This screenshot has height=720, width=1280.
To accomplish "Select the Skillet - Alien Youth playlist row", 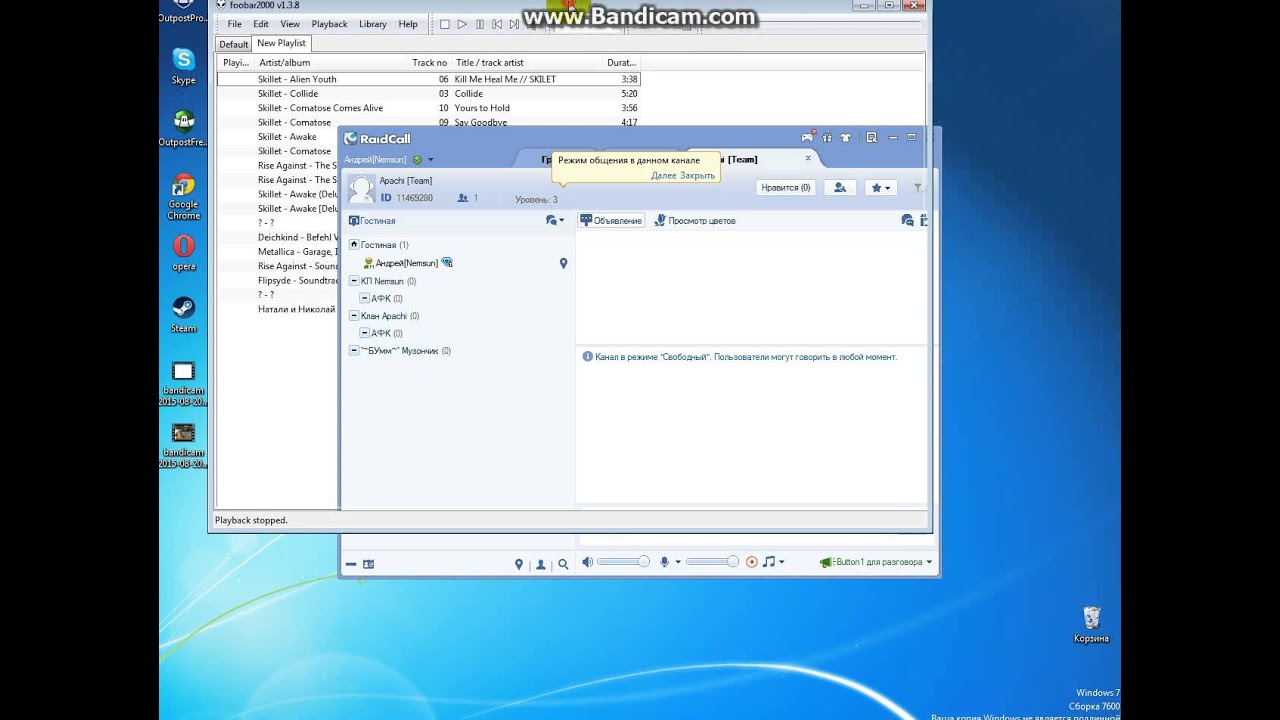I will click(x=428, y=79).
